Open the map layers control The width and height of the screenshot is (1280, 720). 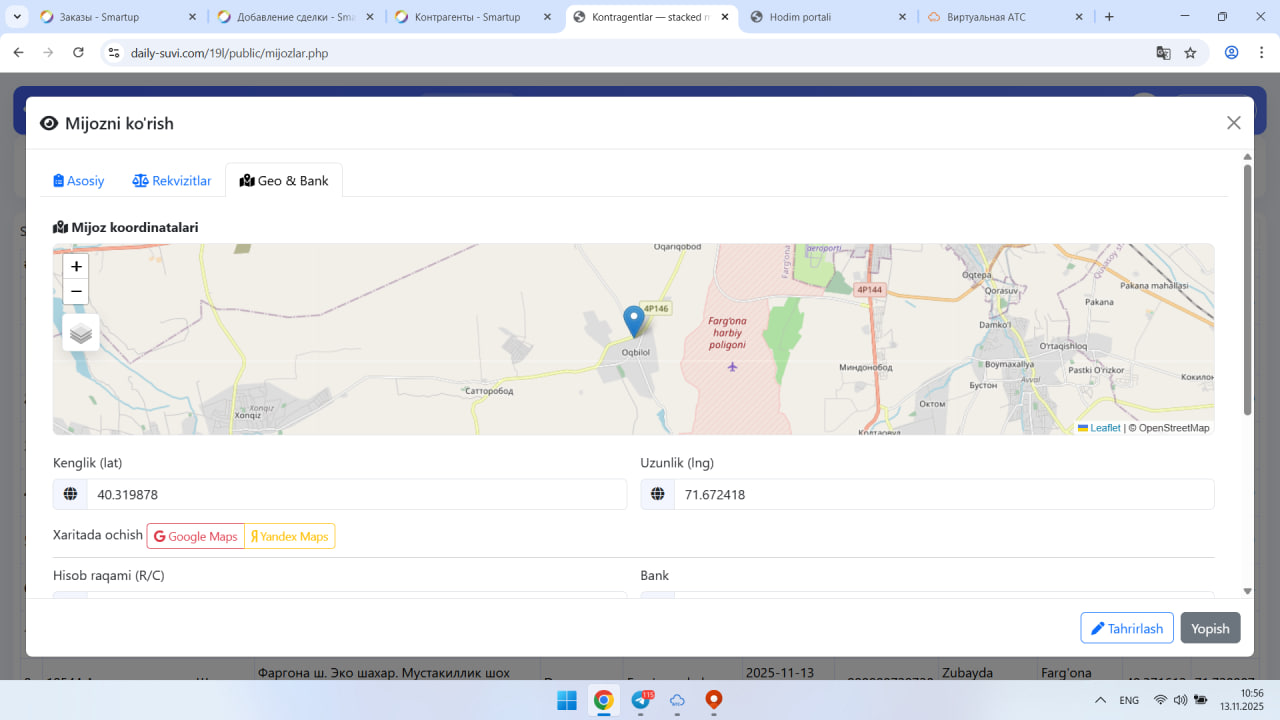click(81, 333)
